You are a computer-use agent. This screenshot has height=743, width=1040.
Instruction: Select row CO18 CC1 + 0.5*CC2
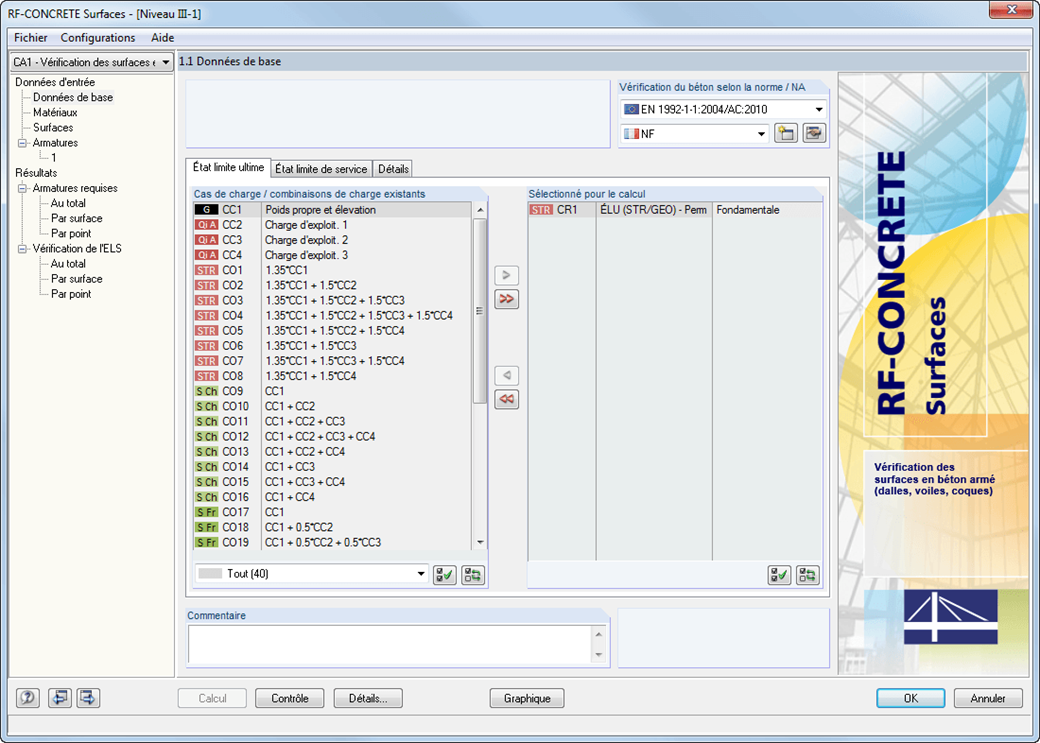[x=332, y=527]
